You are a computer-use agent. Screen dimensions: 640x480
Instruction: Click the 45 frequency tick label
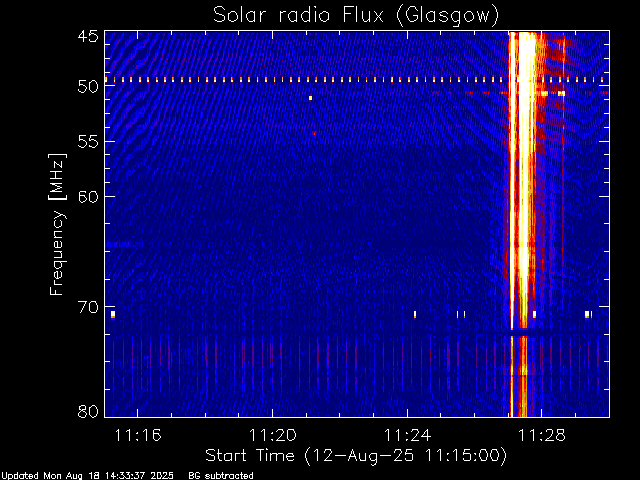[88, 36]
